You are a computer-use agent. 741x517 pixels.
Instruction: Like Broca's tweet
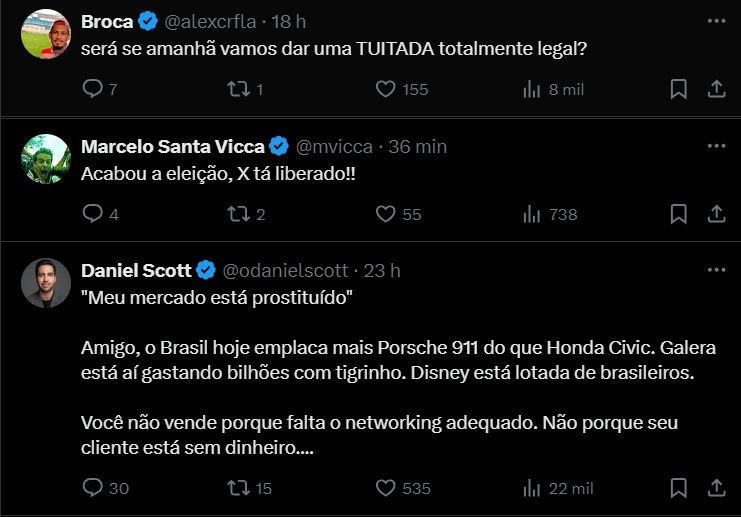386,89
